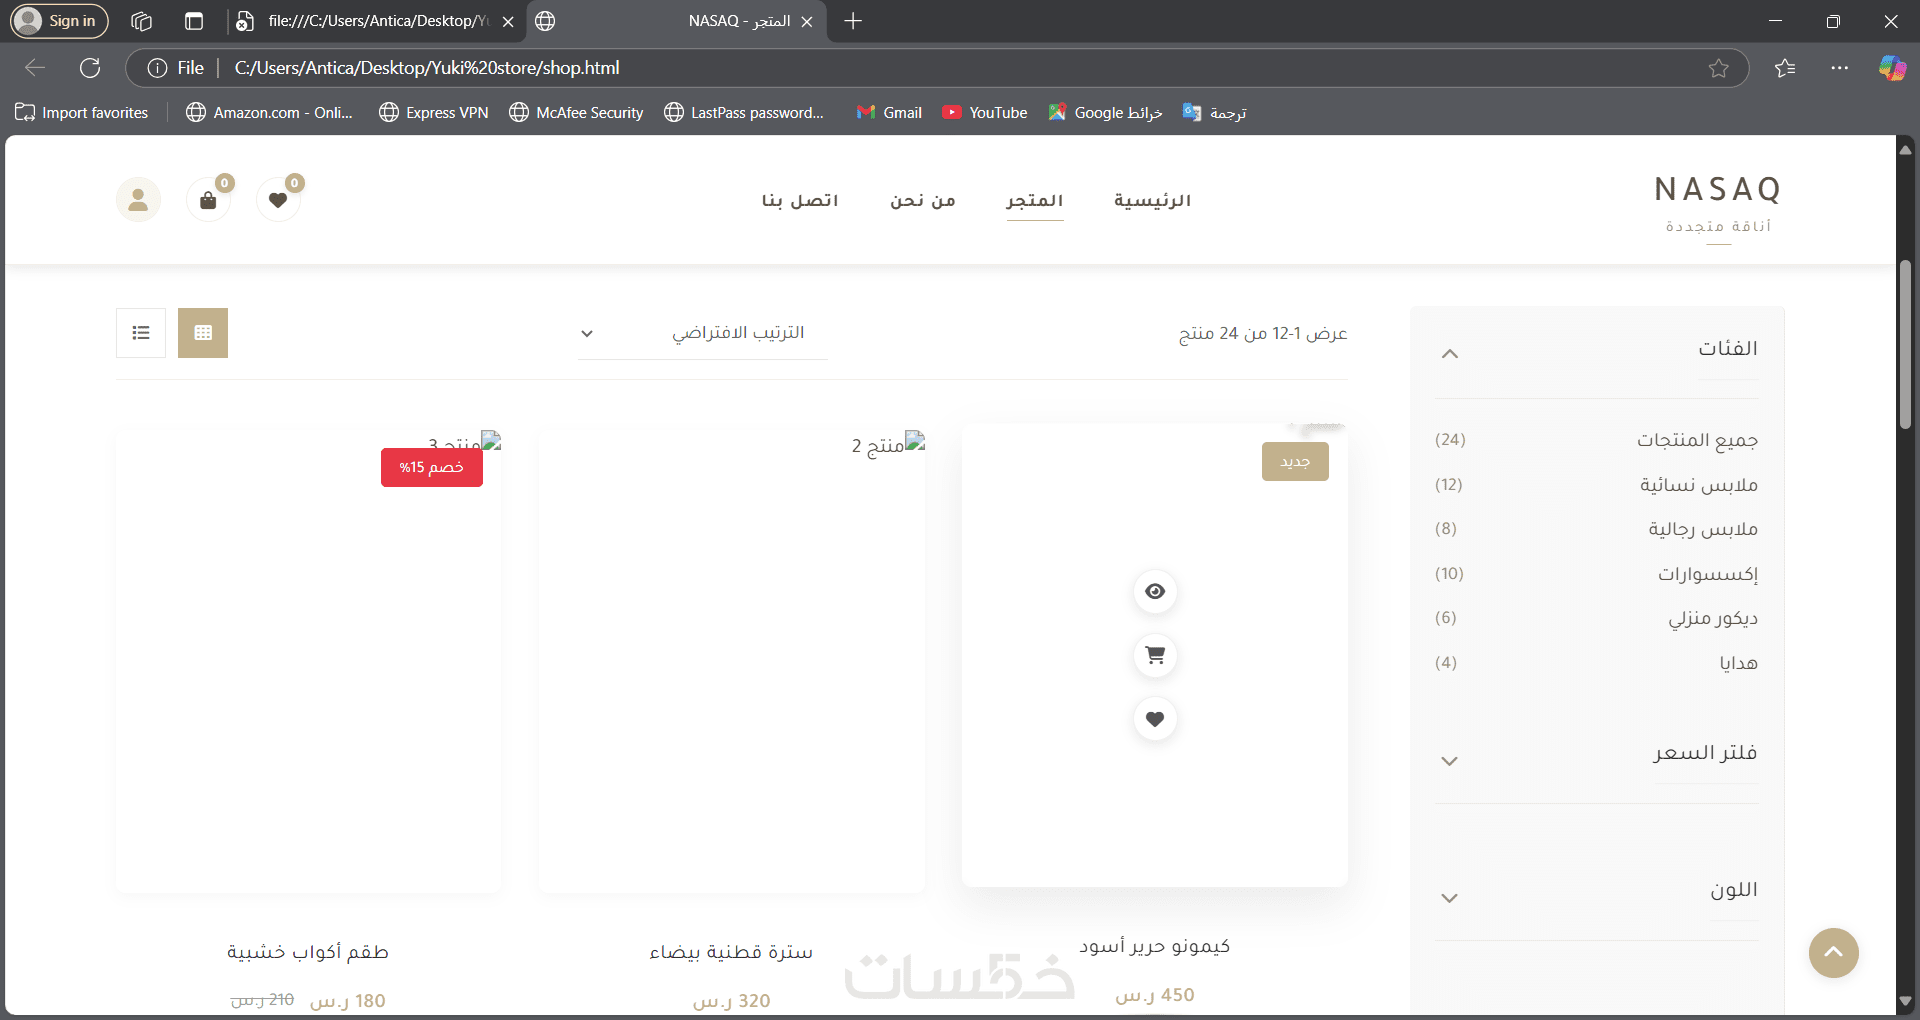This screenshot has height=1020, width=1920.
Task: Open المتجر shop menu item
Action: 1035,200
